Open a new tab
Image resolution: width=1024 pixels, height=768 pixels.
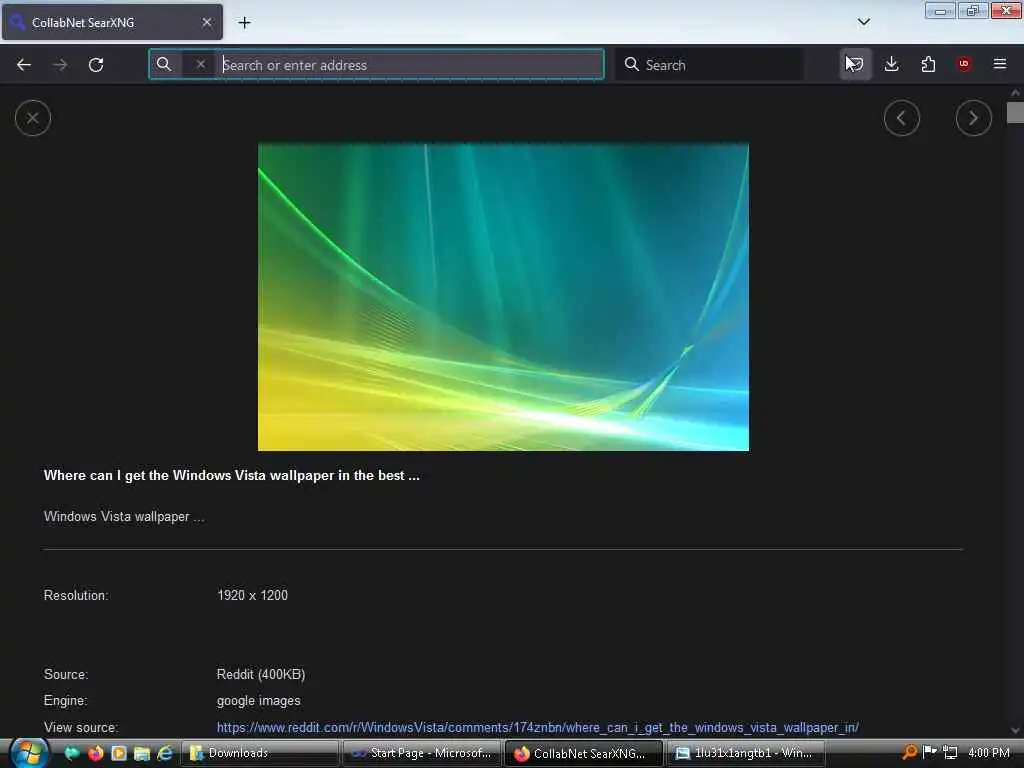click(x=244, y=23)
